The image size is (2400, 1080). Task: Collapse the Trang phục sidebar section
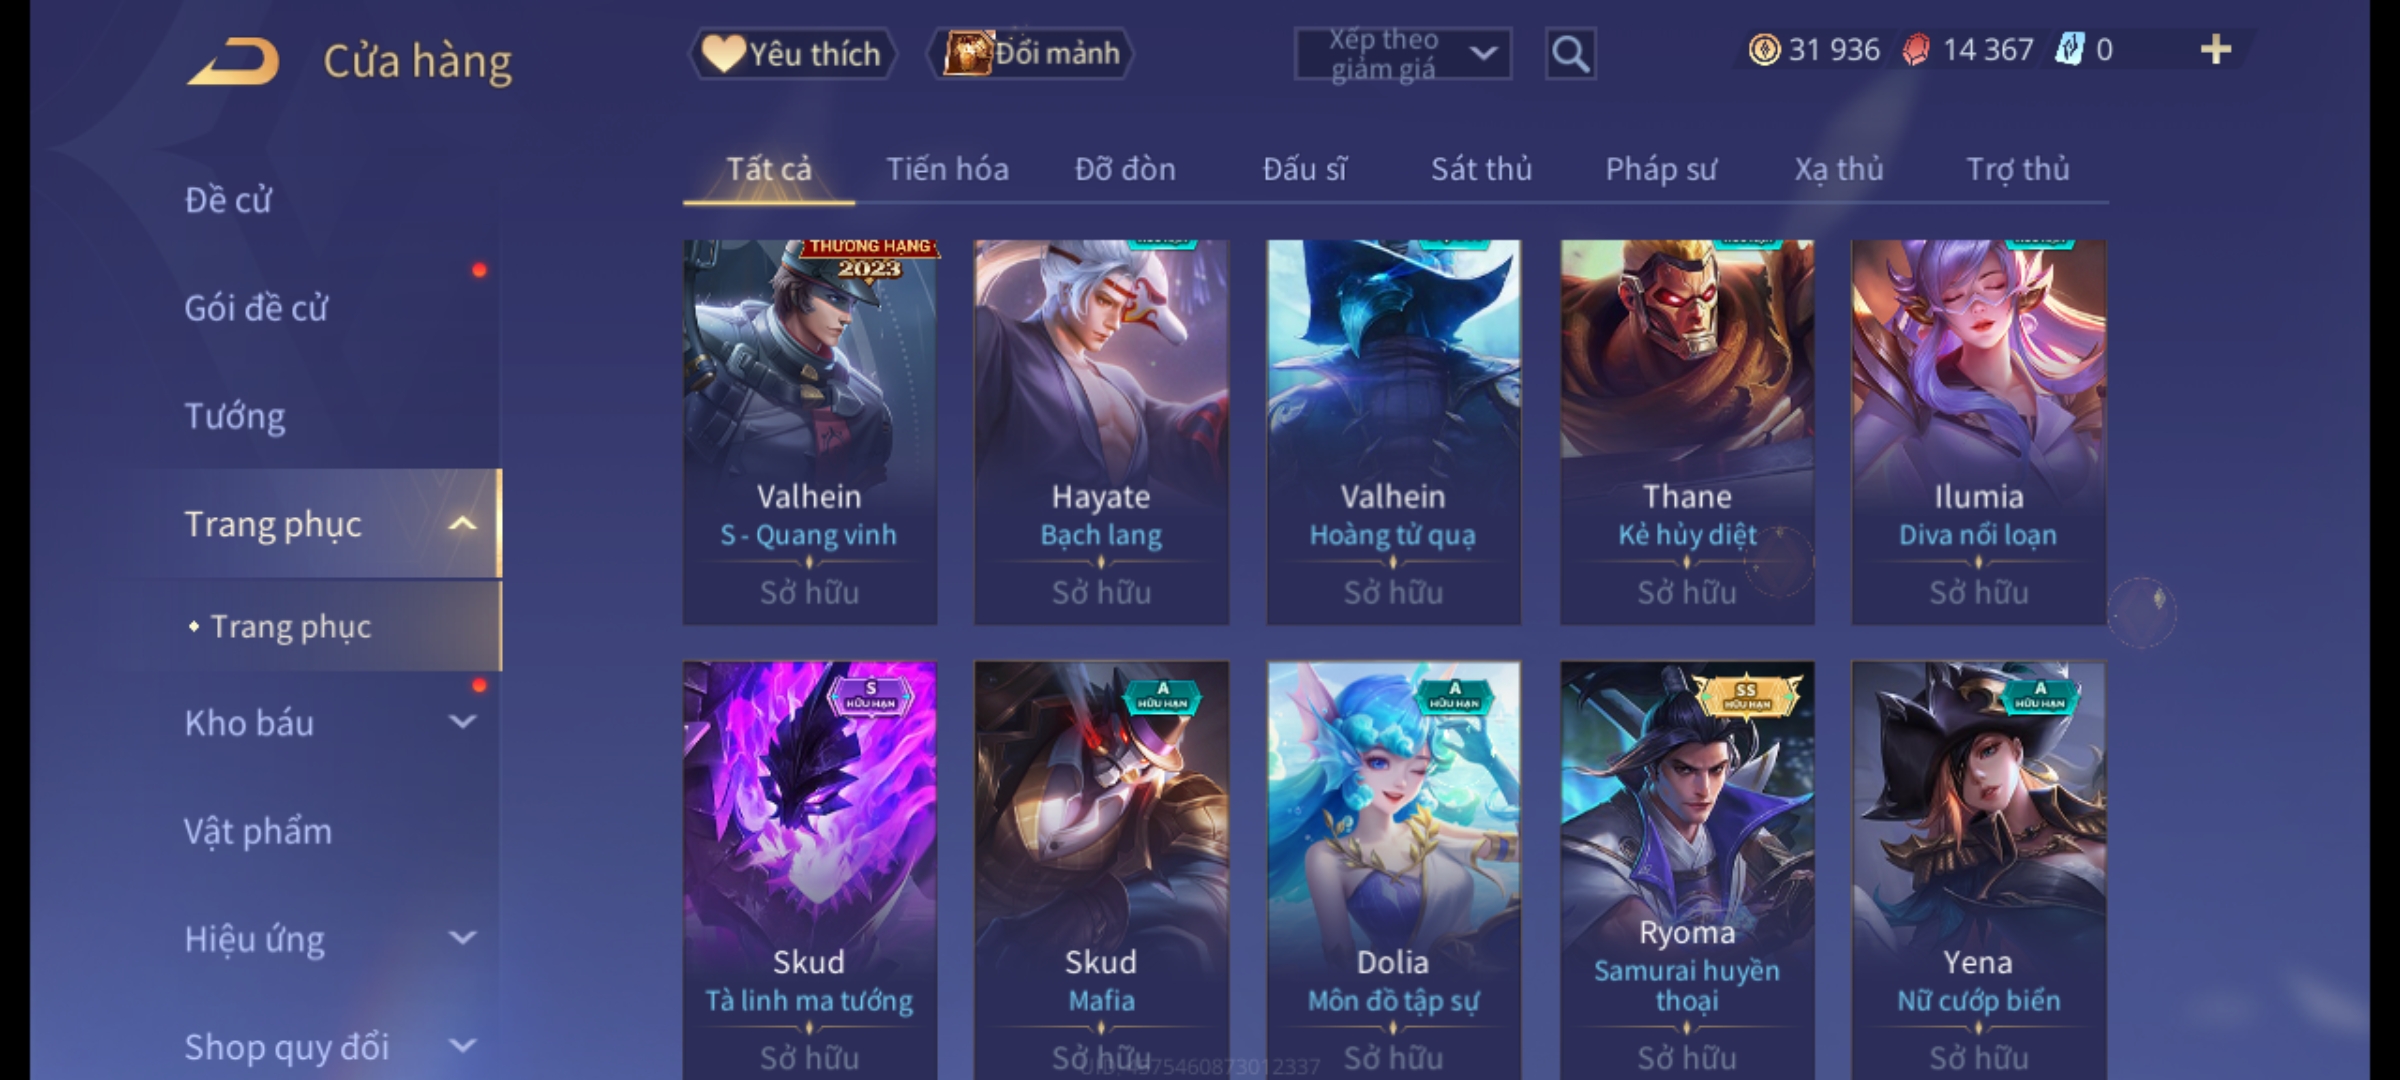(462, 524)
